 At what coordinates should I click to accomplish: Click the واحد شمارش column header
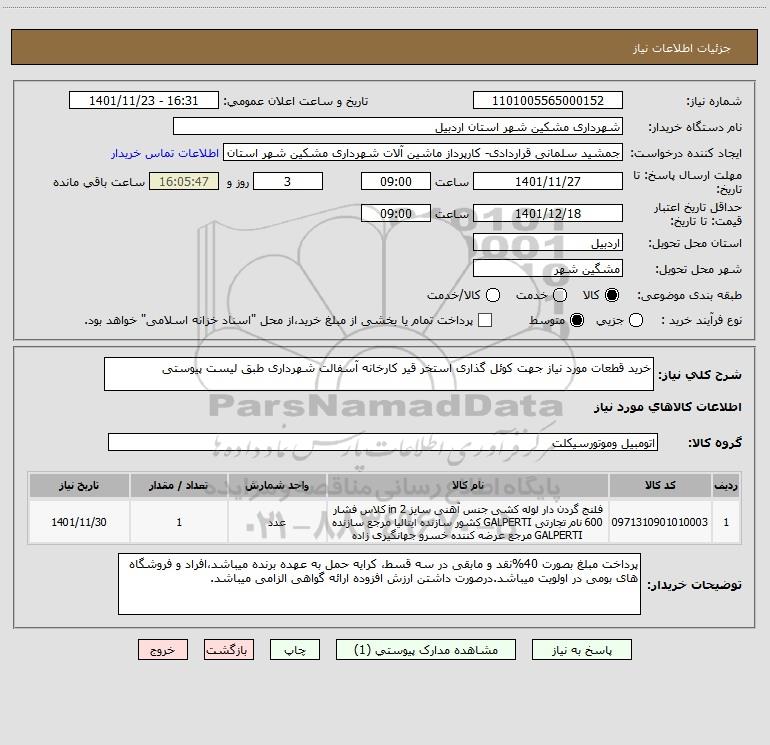(277, 485)
